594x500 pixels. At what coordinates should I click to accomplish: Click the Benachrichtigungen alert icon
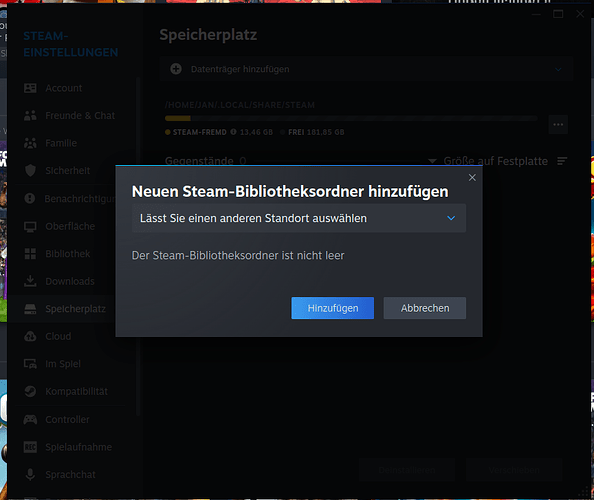pos(30,198)
